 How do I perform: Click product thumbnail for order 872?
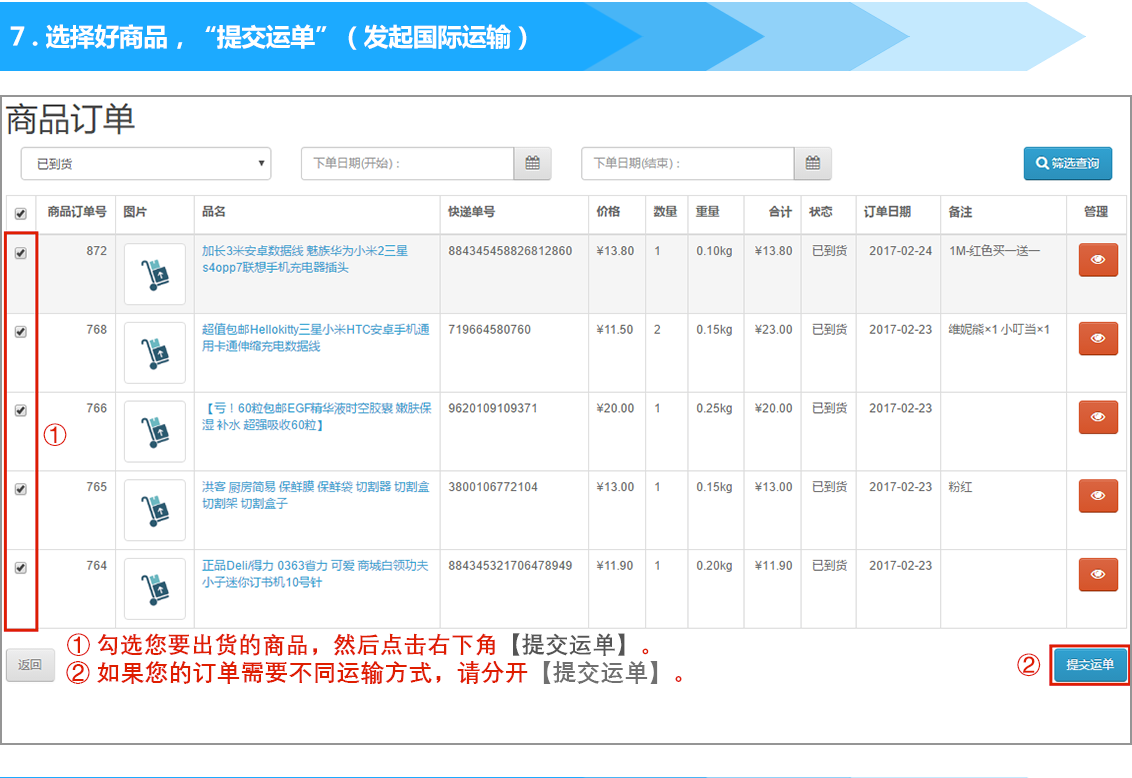point(154,274)
